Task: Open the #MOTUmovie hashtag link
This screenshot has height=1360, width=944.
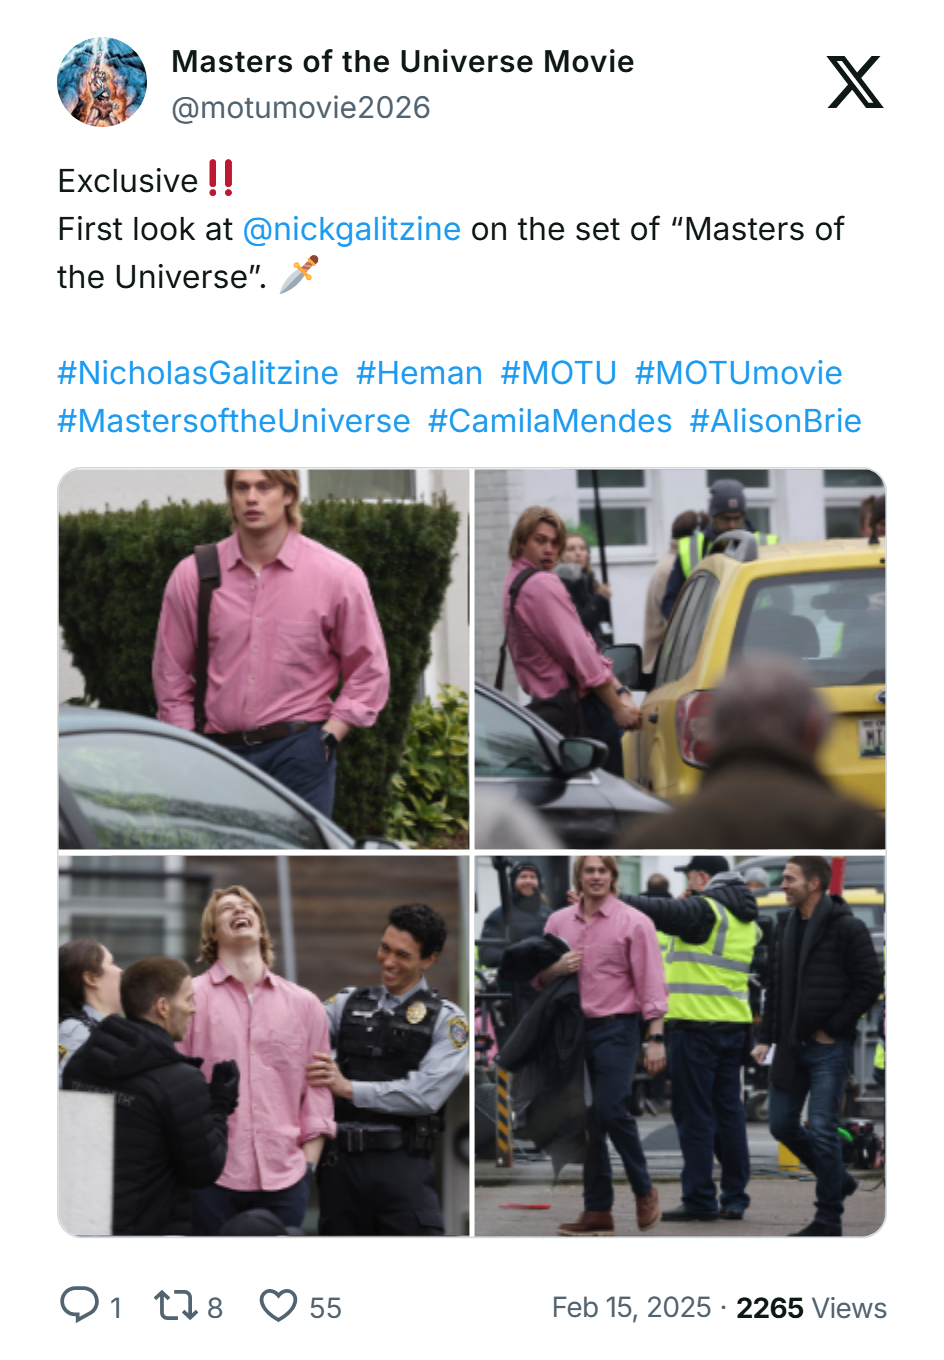Action: 738,373
